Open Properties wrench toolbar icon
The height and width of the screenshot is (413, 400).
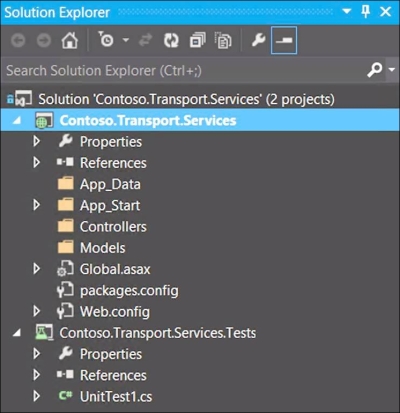tap(258, 40)
